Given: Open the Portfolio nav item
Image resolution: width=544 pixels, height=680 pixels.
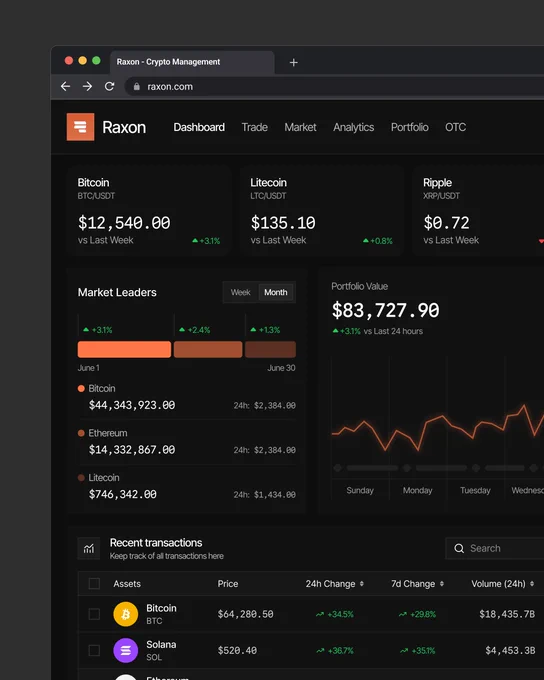Looking at the screenshot, I should pyautogui.click(x=410, y=127).
